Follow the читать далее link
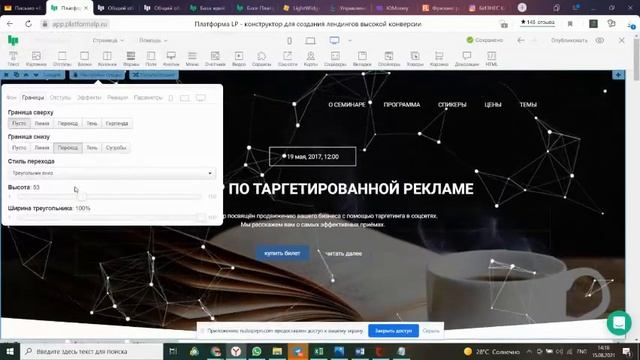Image resolution: width=640 pixels, height=360 pixels. click(x=343, y=253)
